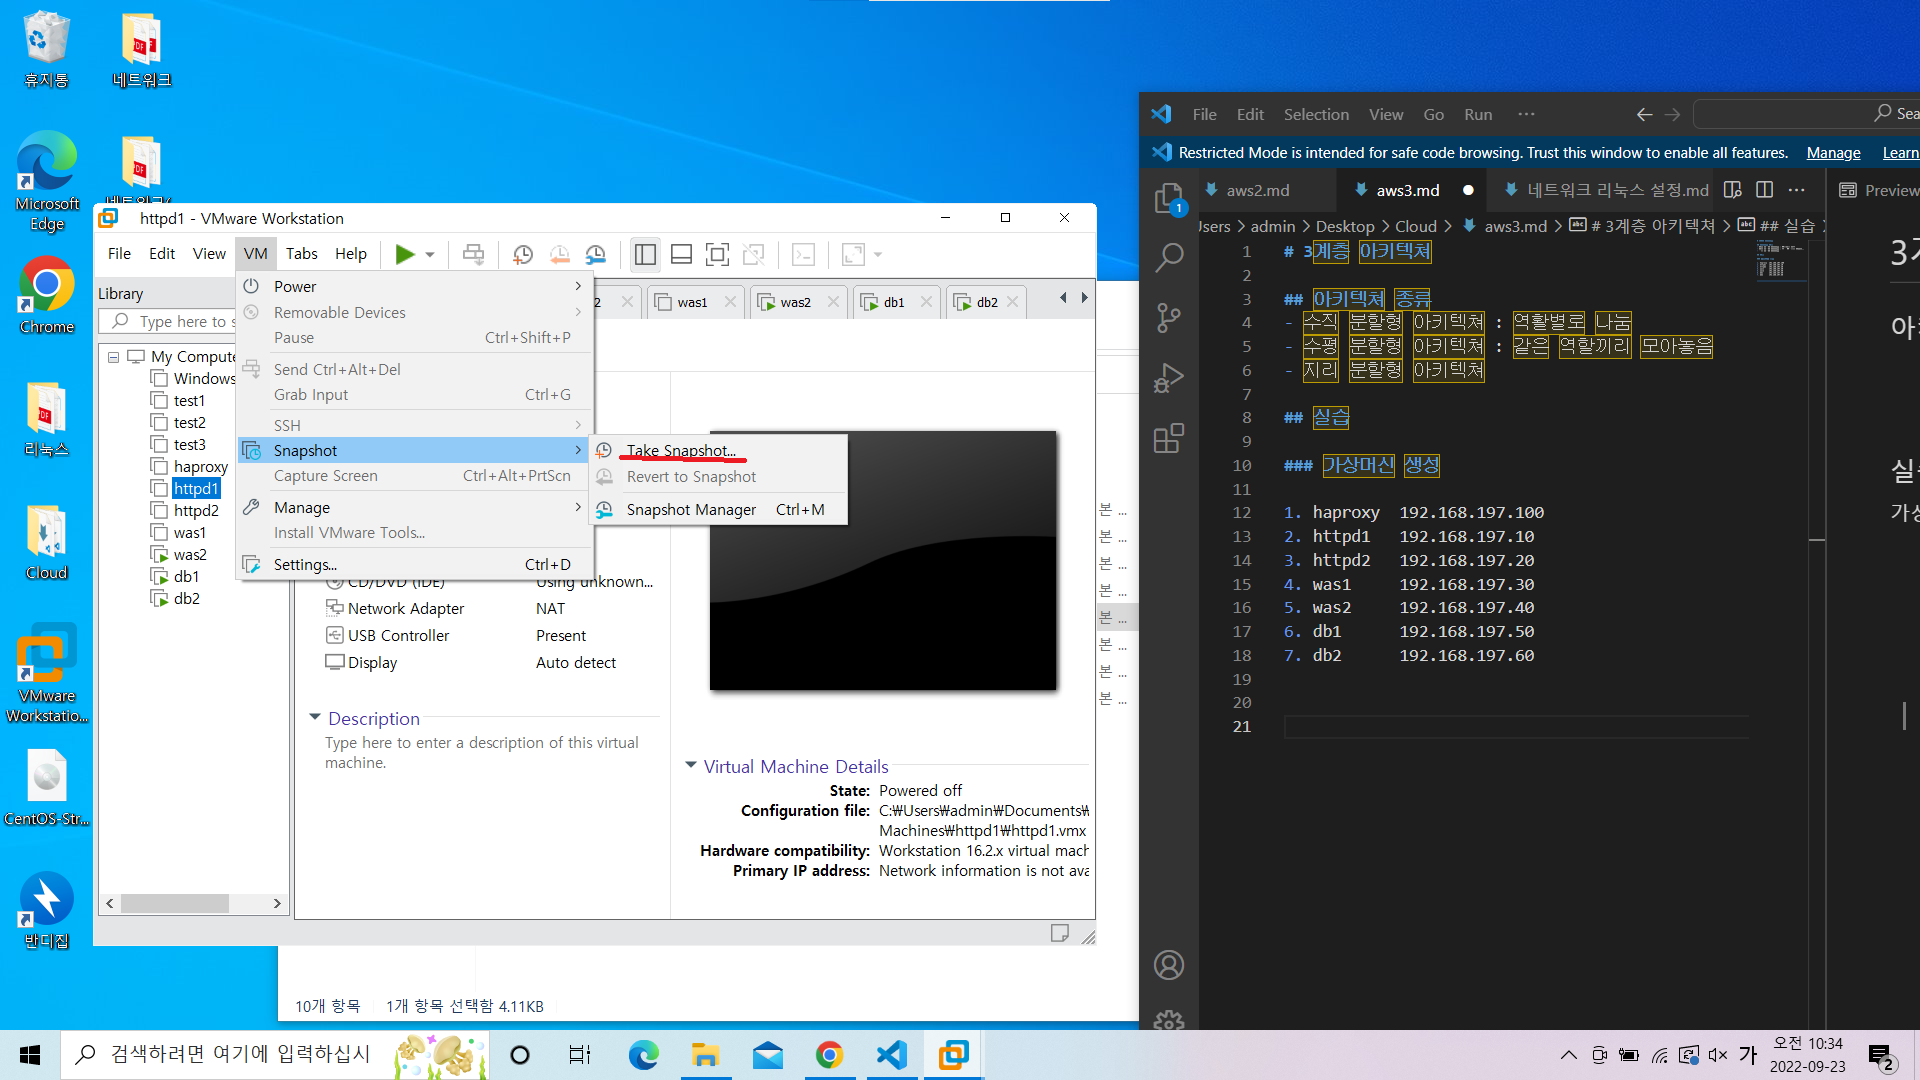Click the Cloud breadcrumb segment
Image resolution: width=1920 pixels, height=1080 pixels.
point(1415,227)
